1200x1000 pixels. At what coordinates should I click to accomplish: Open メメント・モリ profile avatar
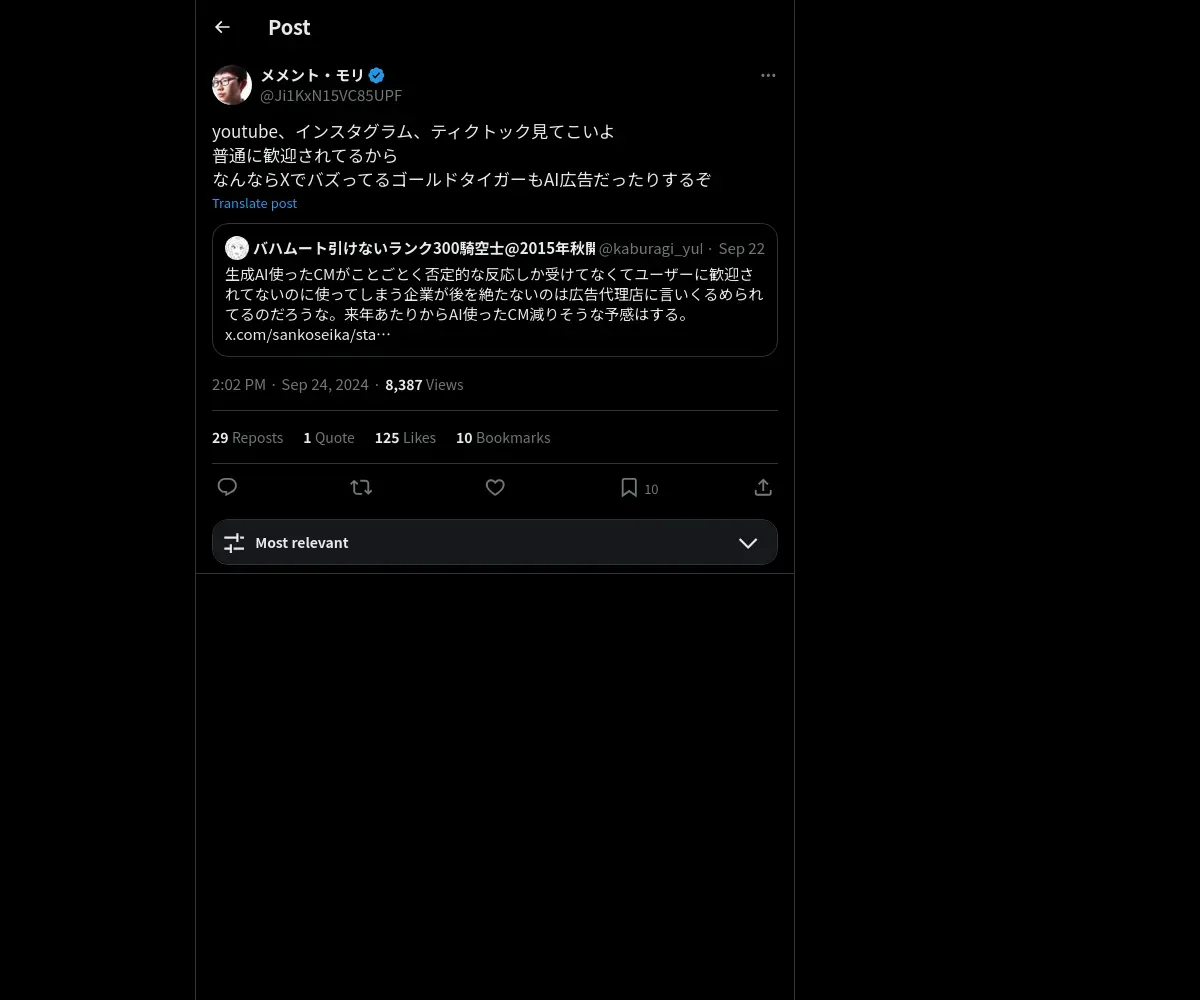coord(232,85)
